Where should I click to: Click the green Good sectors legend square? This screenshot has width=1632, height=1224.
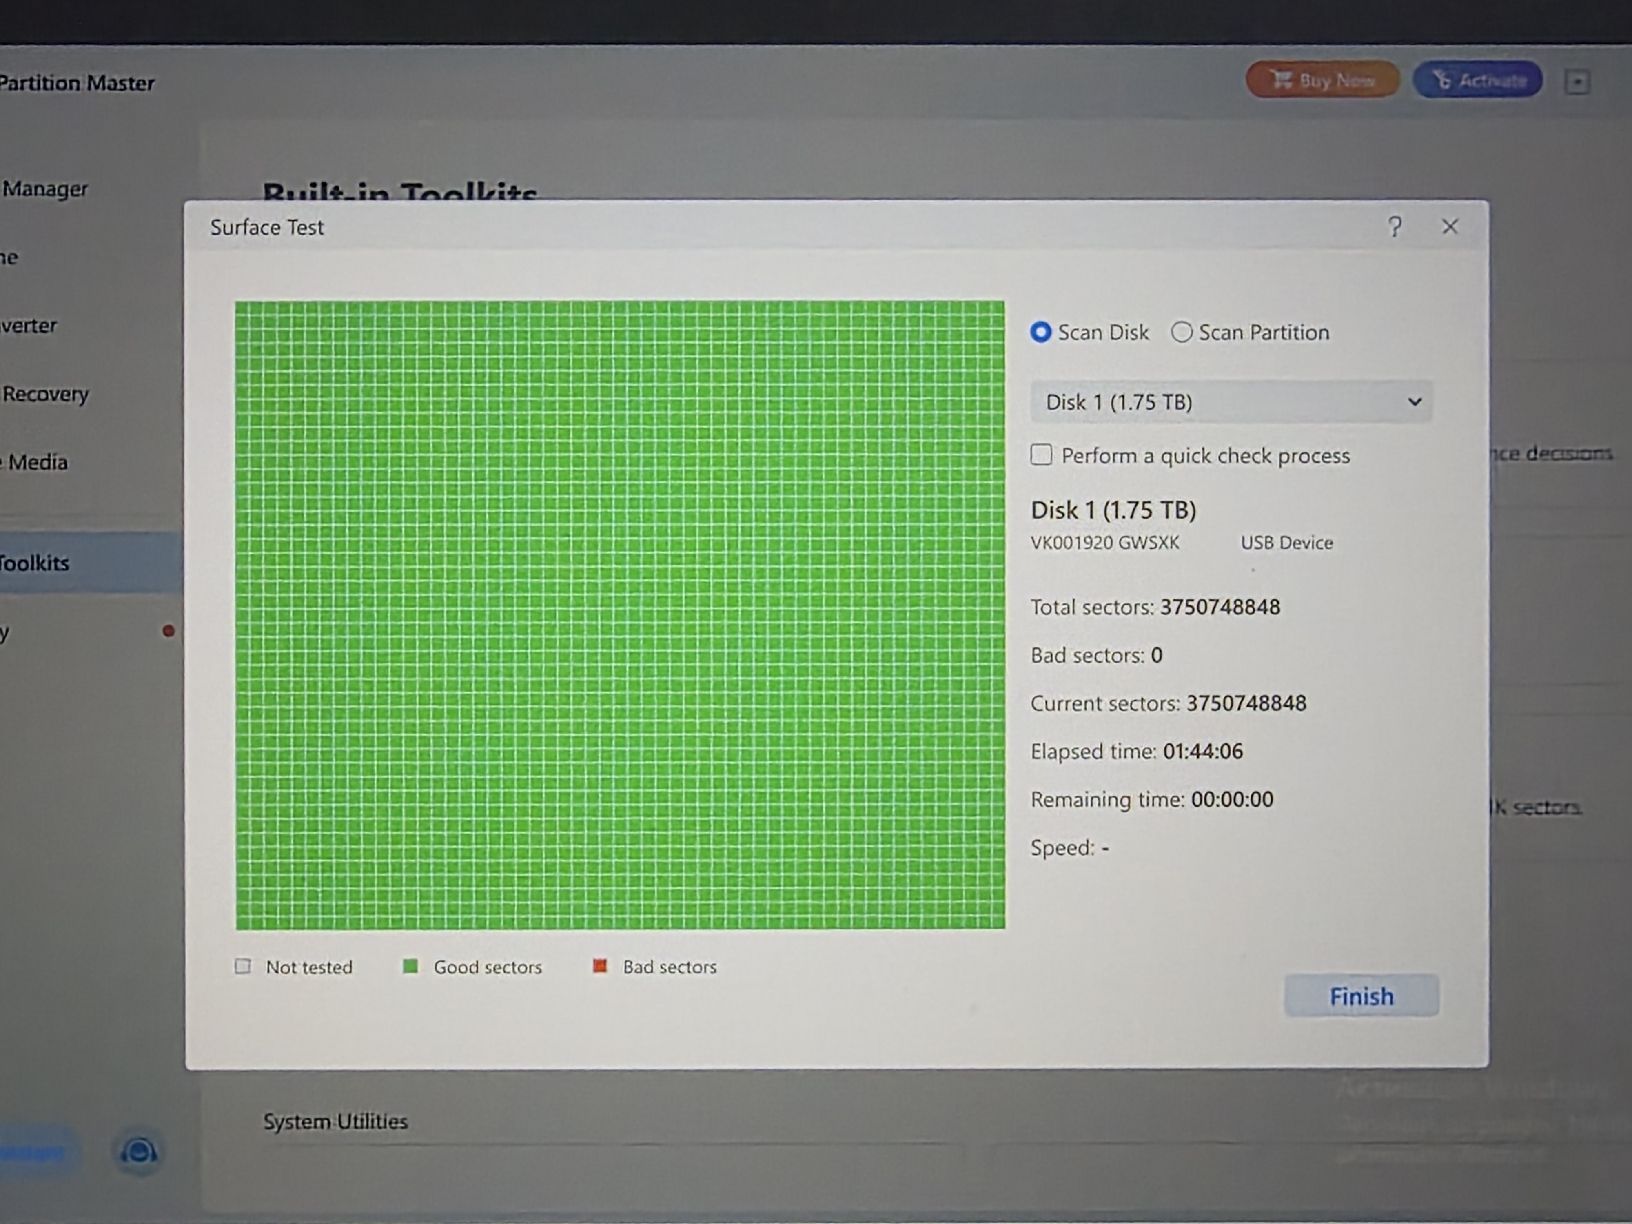(x=410, y=966)
